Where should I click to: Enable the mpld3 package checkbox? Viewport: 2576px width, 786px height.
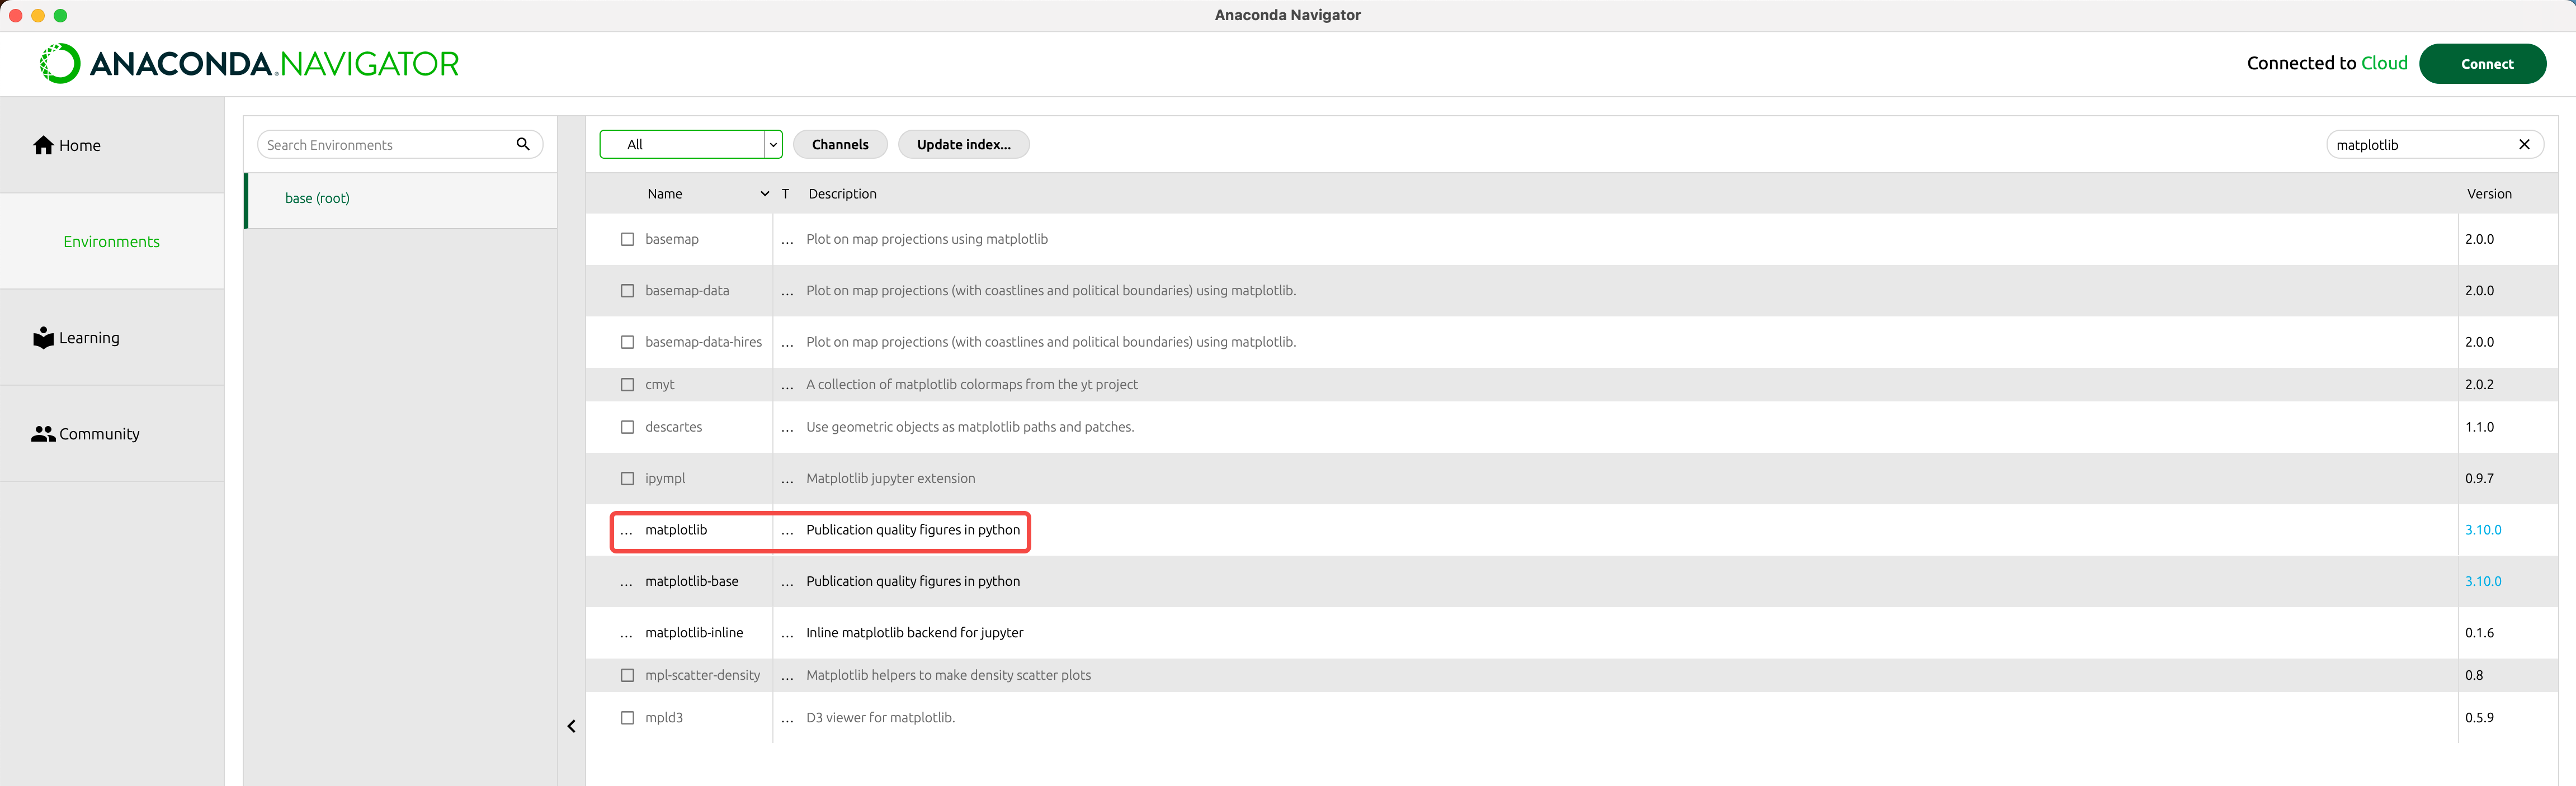click(627, 718)
